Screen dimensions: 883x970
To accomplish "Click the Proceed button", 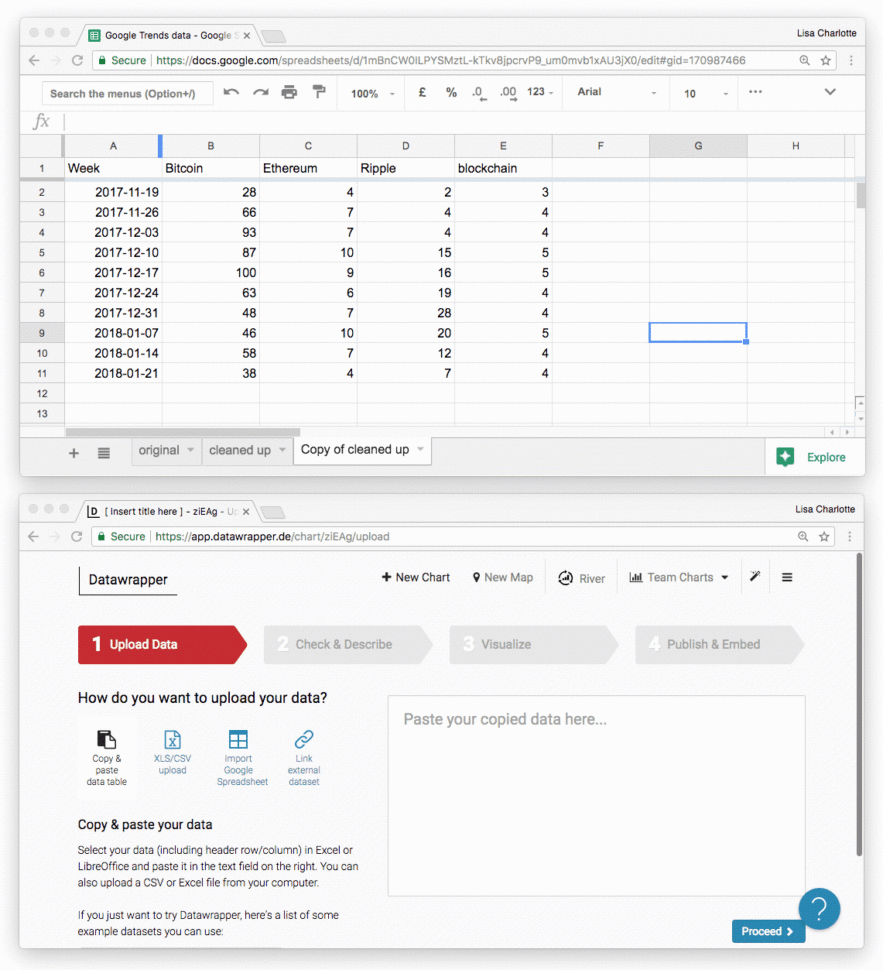I will 767,931.
